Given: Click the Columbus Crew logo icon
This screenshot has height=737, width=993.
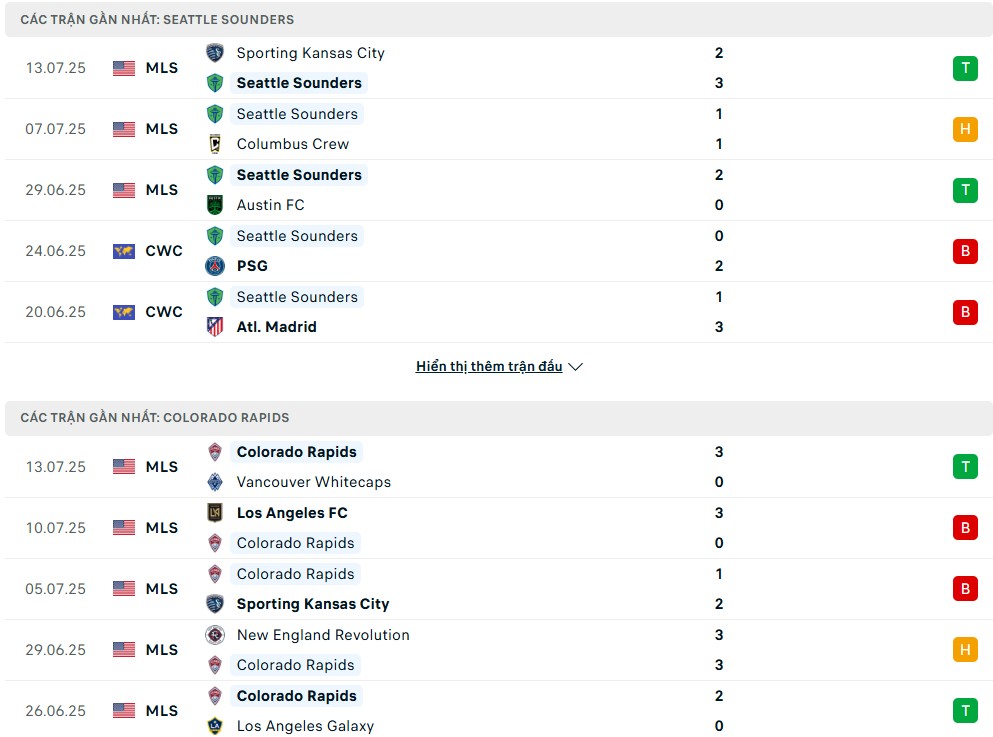Looking at the screenshot, I should point(215,144).
